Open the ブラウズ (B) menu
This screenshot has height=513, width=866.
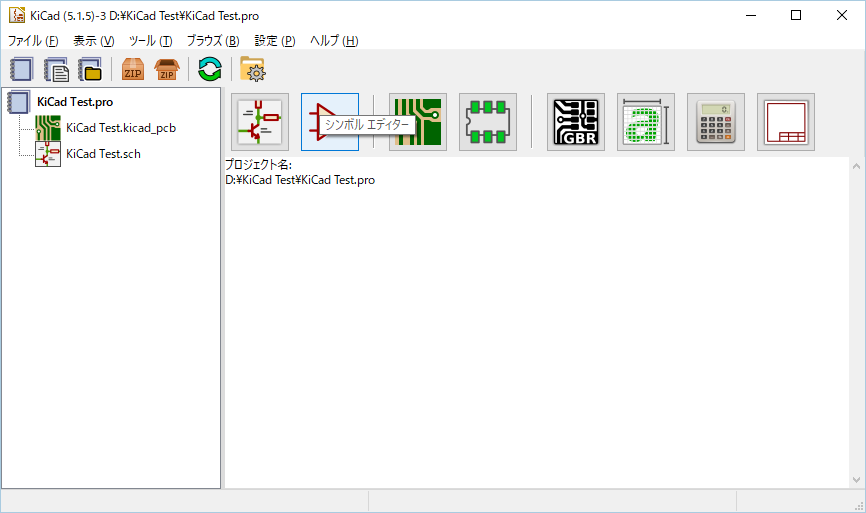(x=213, y=41)
